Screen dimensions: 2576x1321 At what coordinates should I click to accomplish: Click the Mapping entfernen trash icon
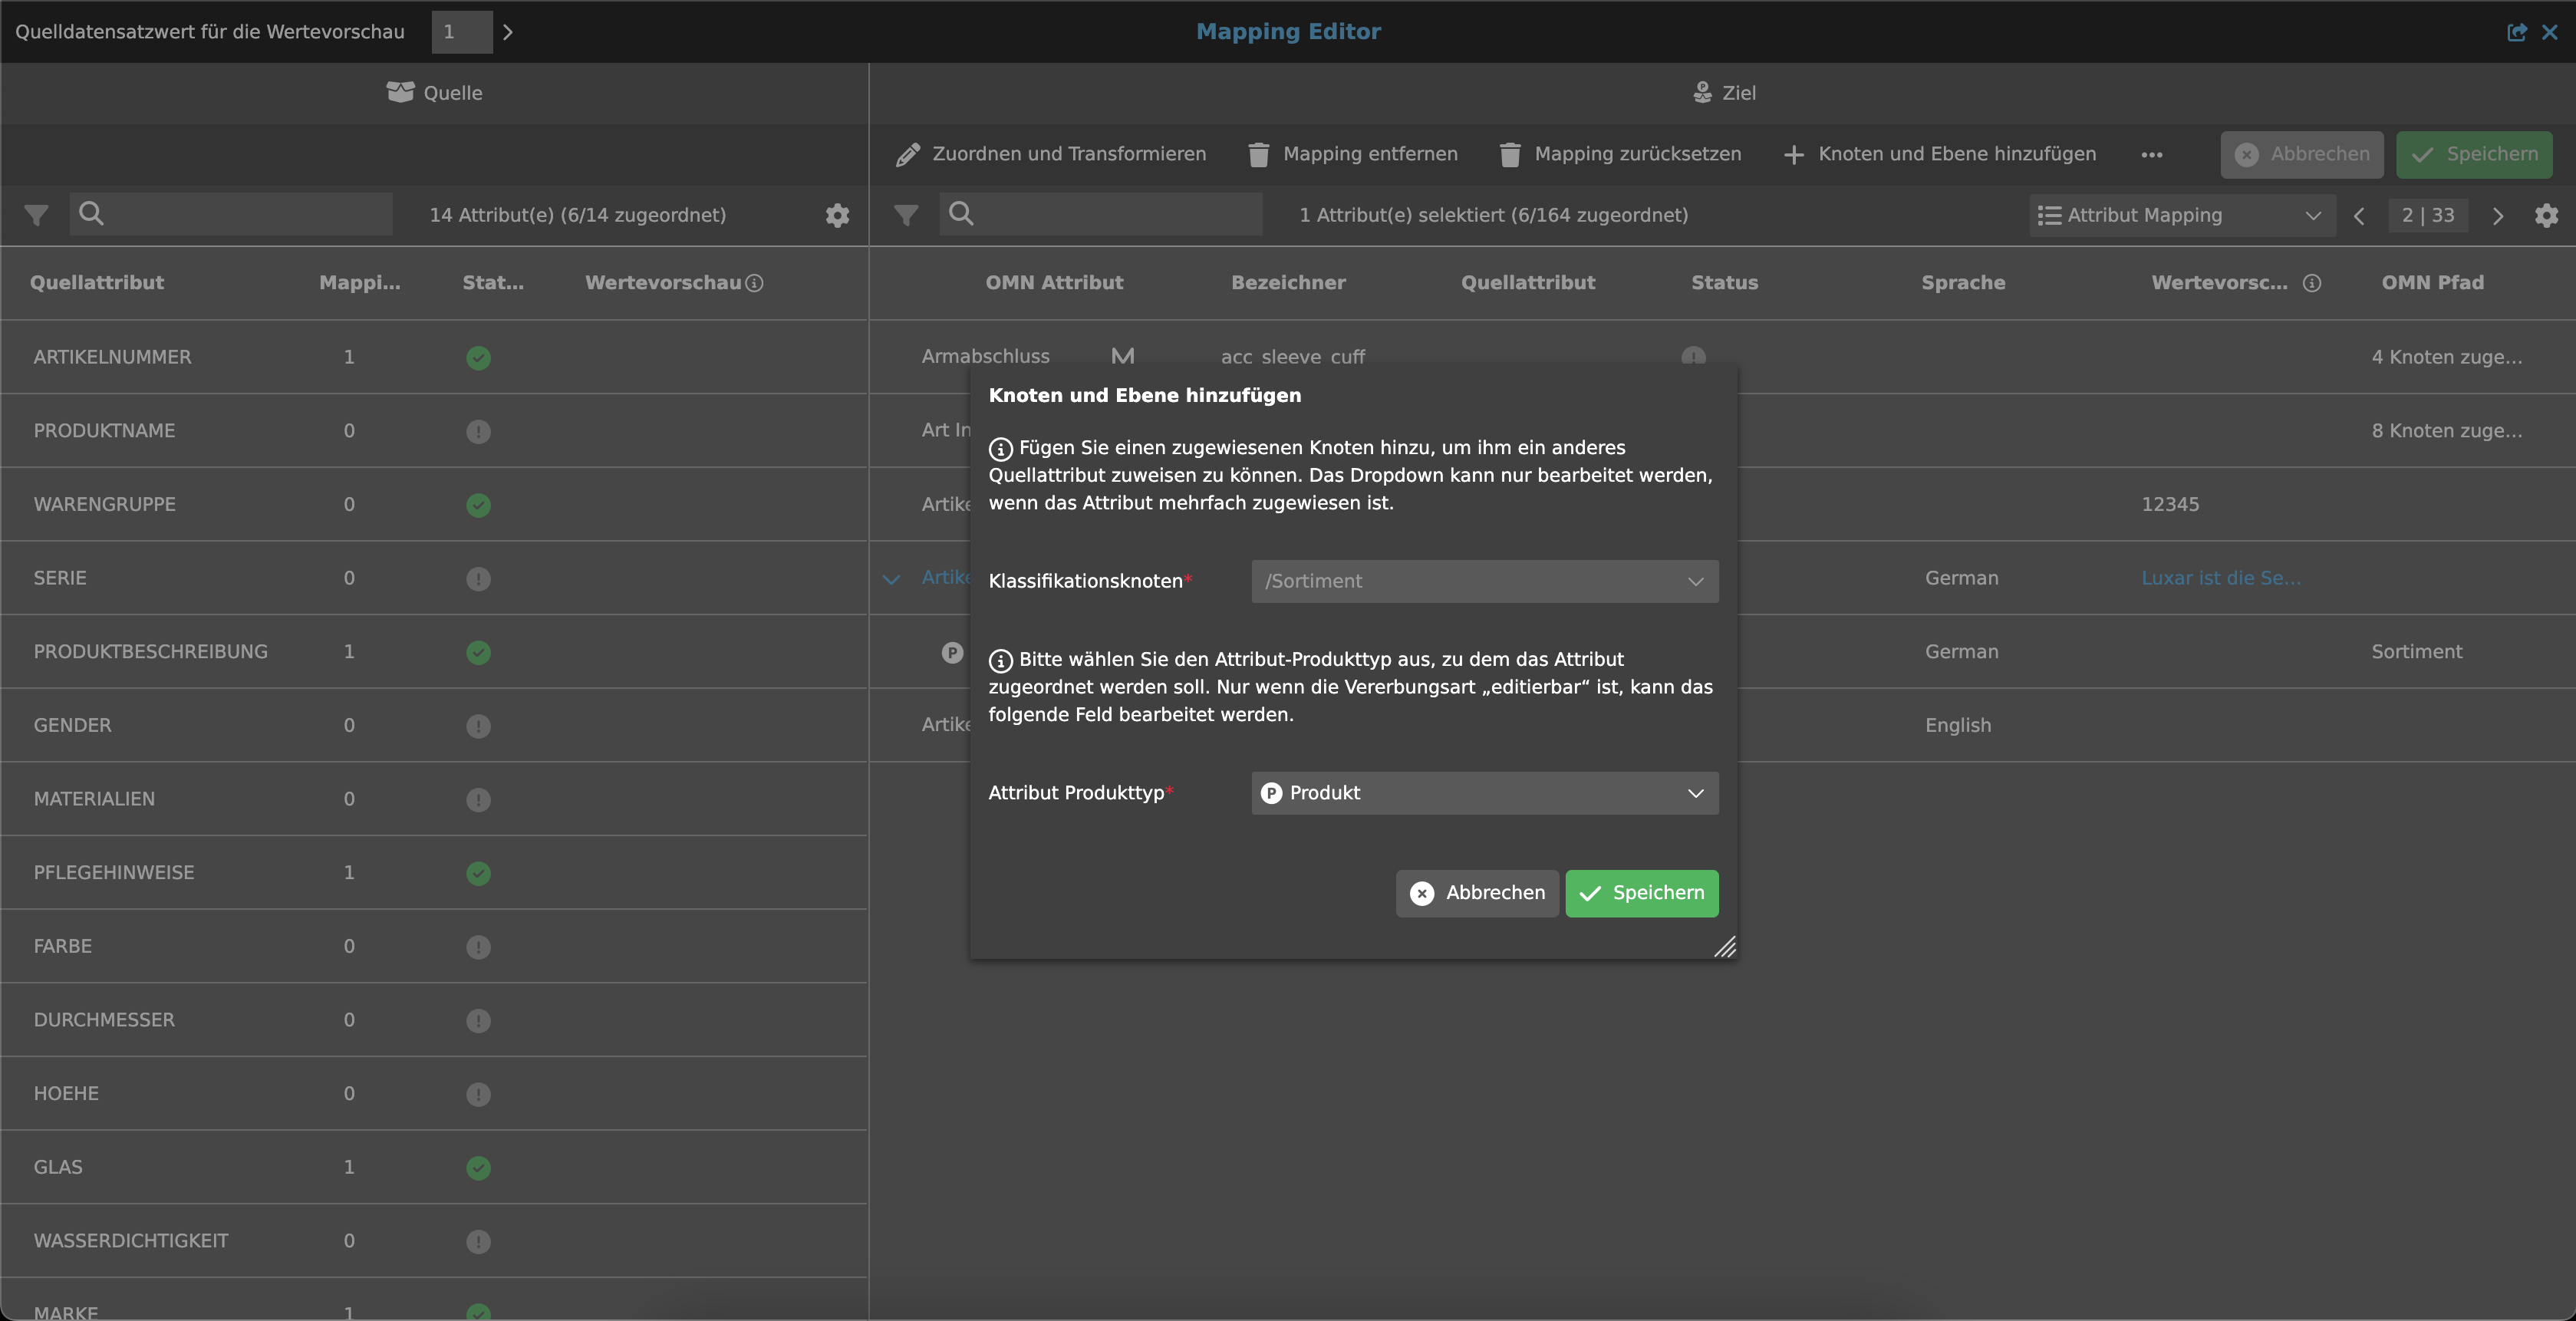[1257, 154]
